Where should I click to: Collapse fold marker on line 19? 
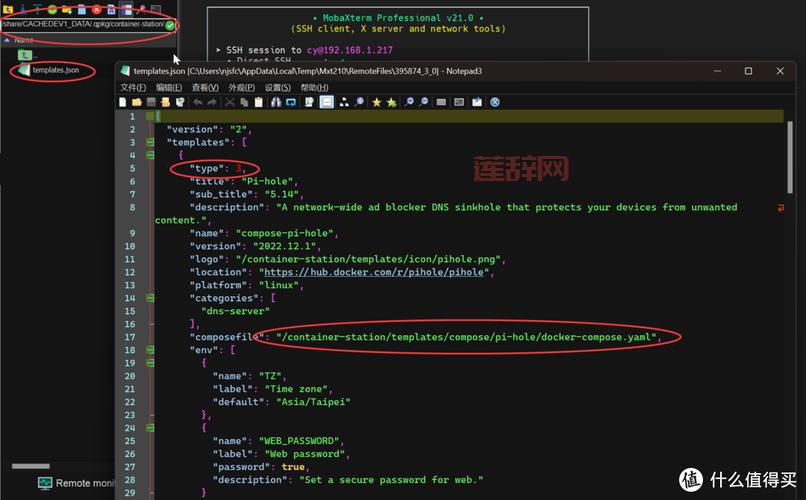pyautogui.click(x=150, y=363)
